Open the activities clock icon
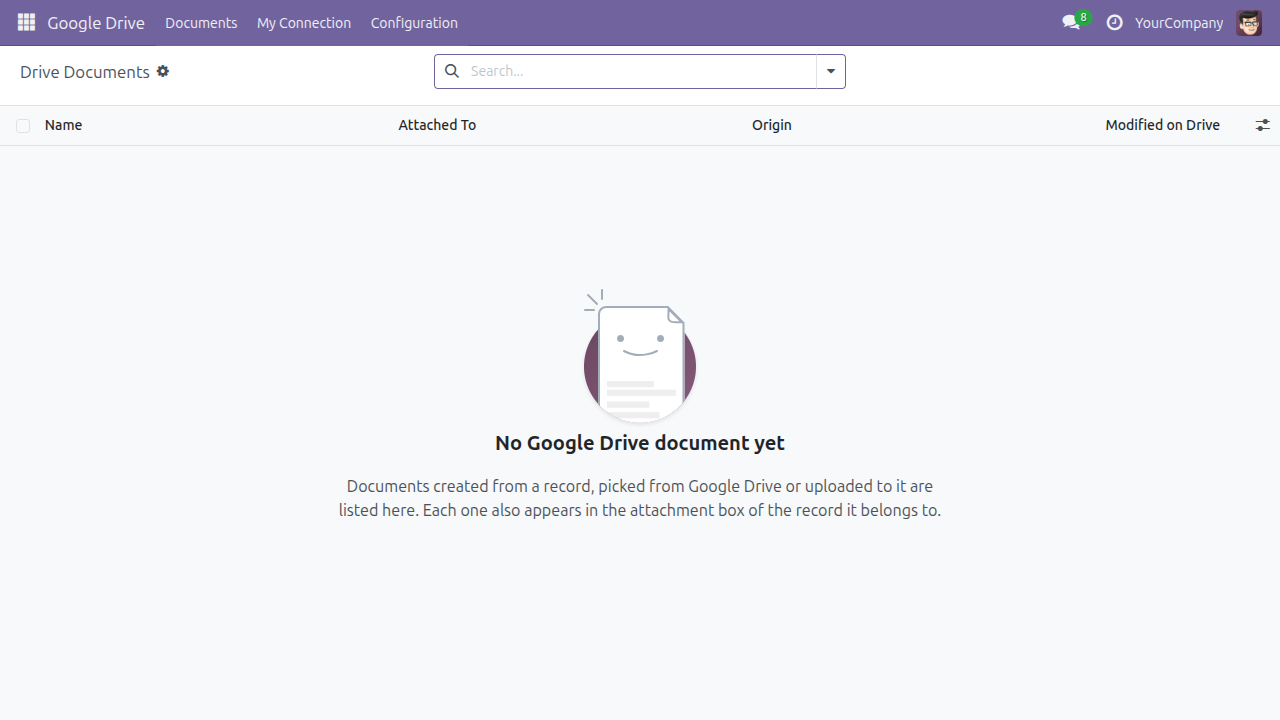The width and height of the screenshot is (1280, 720). (x=1114, y=22)
